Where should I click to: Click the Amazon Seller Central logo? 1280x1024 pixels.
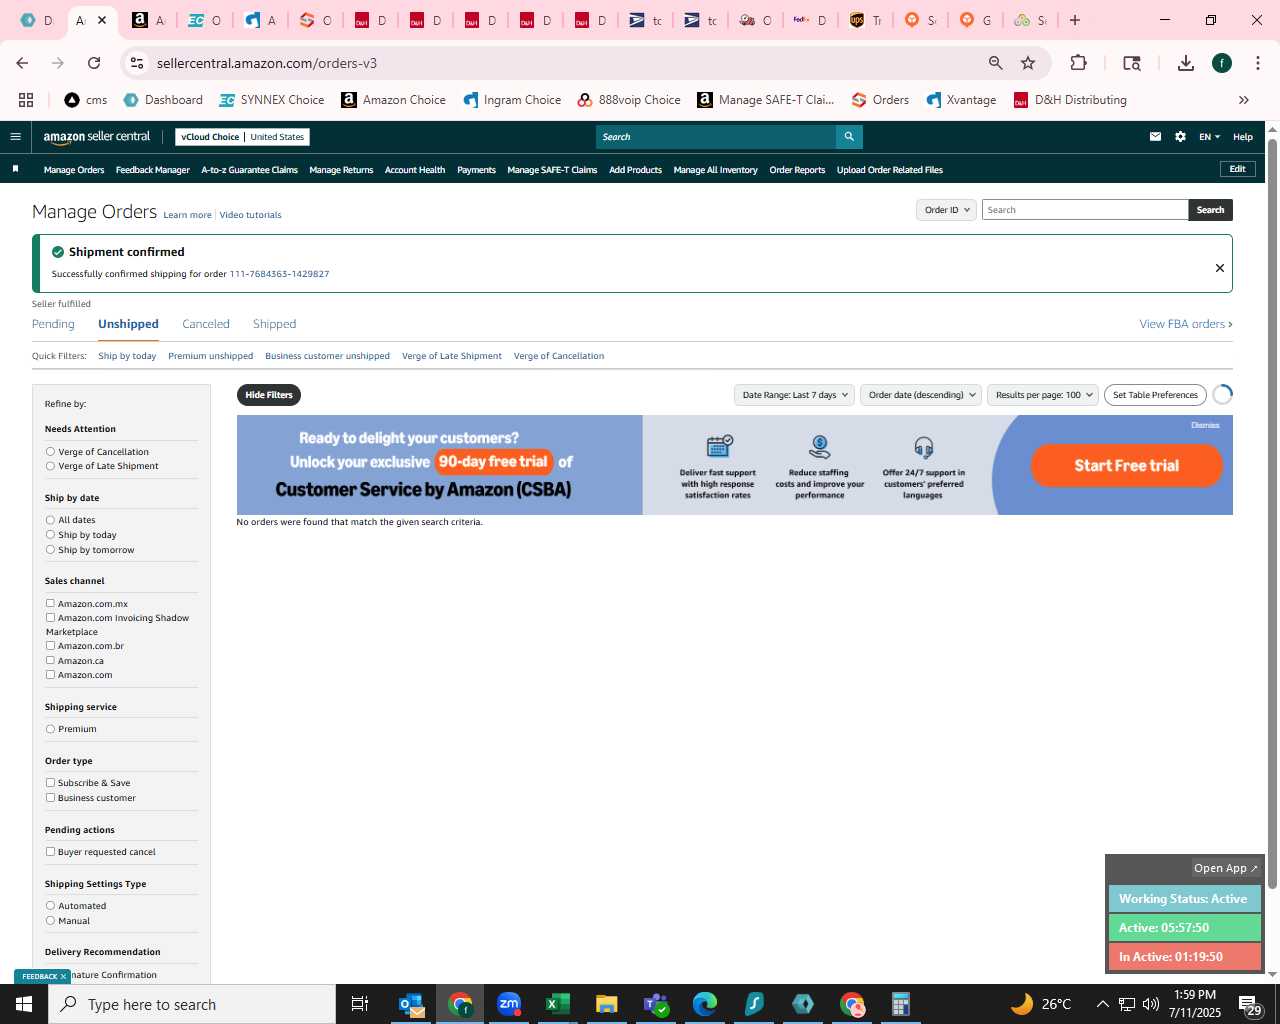(97, 137)
